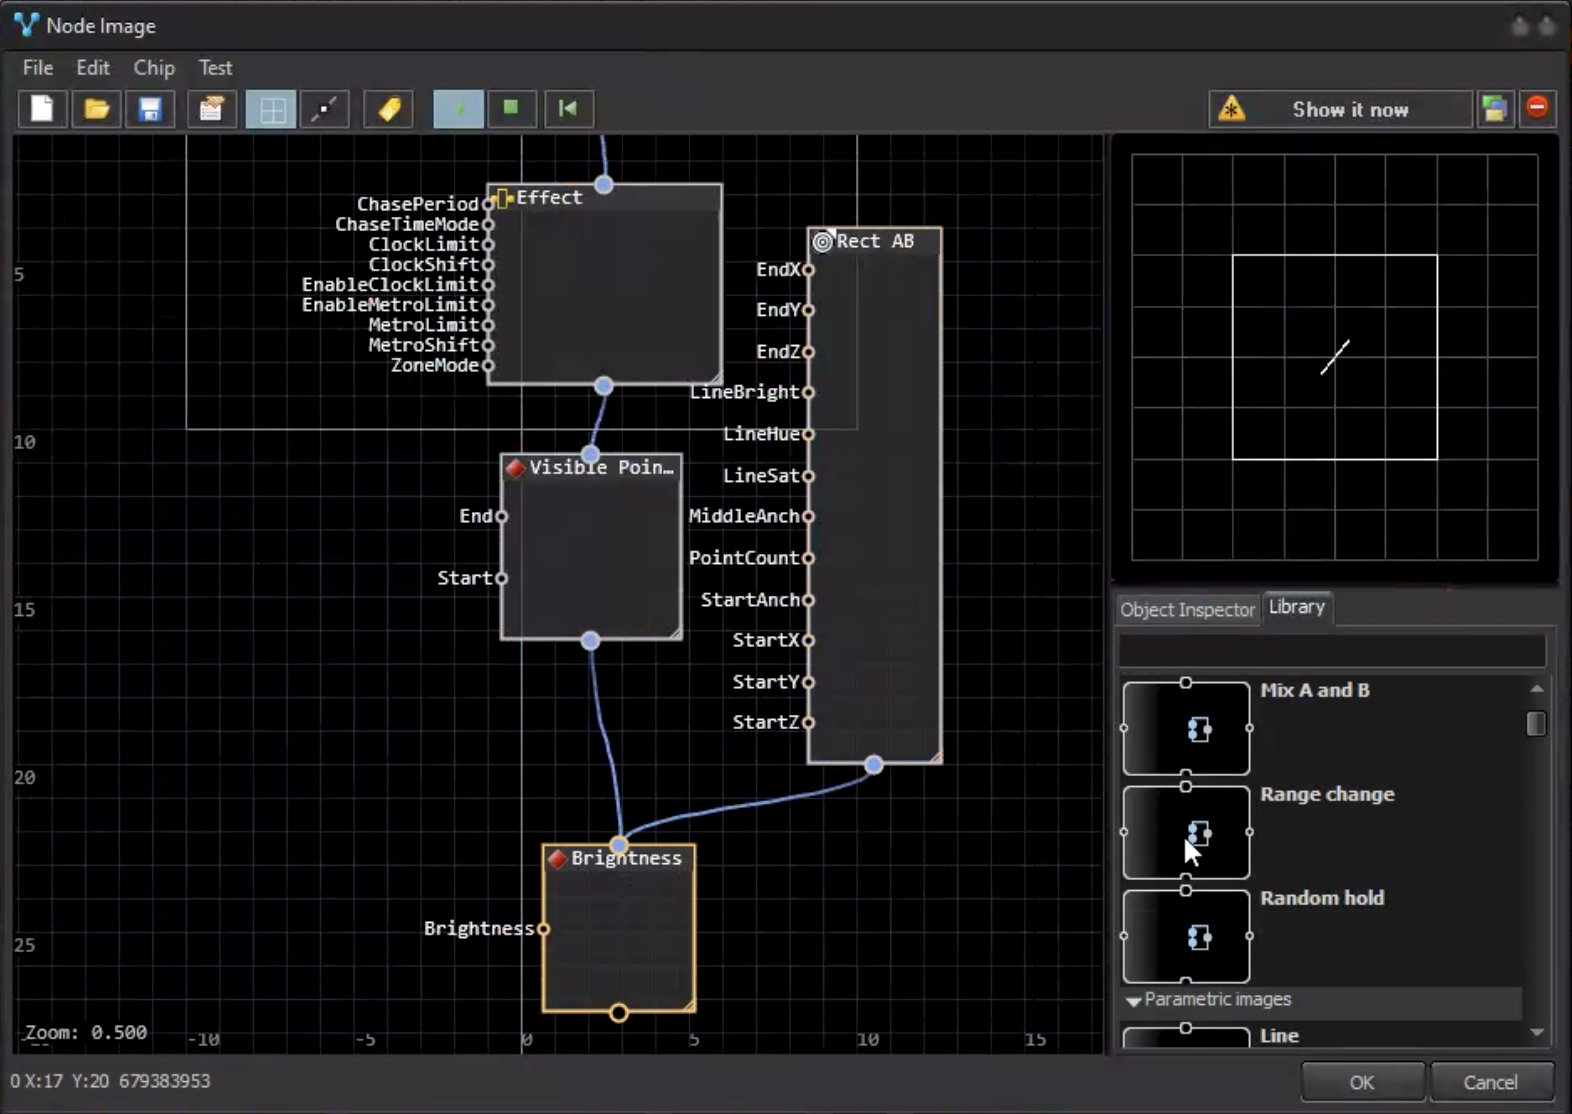1572x1114 pixels.
Task: Toggle the green play button
Action: (458, 109)
